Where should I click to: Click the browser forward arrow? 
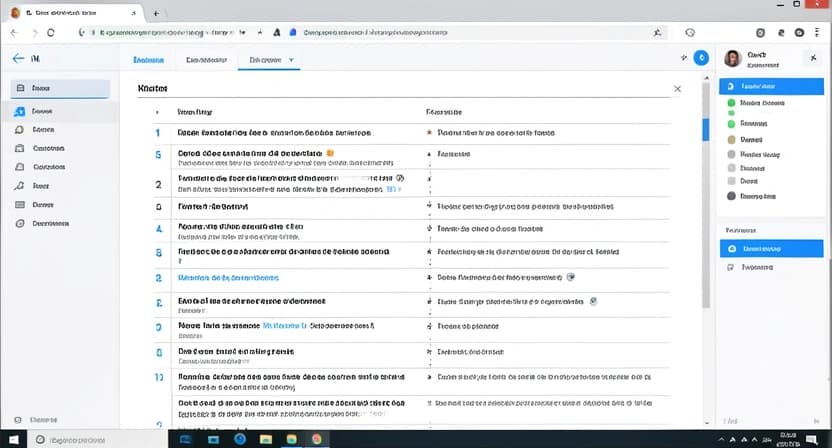34,32
